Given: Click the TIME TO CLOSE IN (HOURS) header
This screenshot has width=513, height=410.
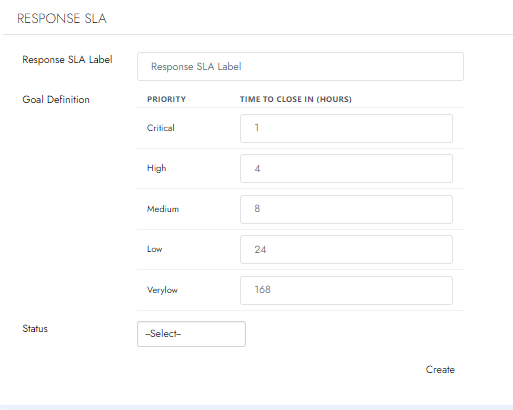Looking at the screenshot, I should click(296, 99).
